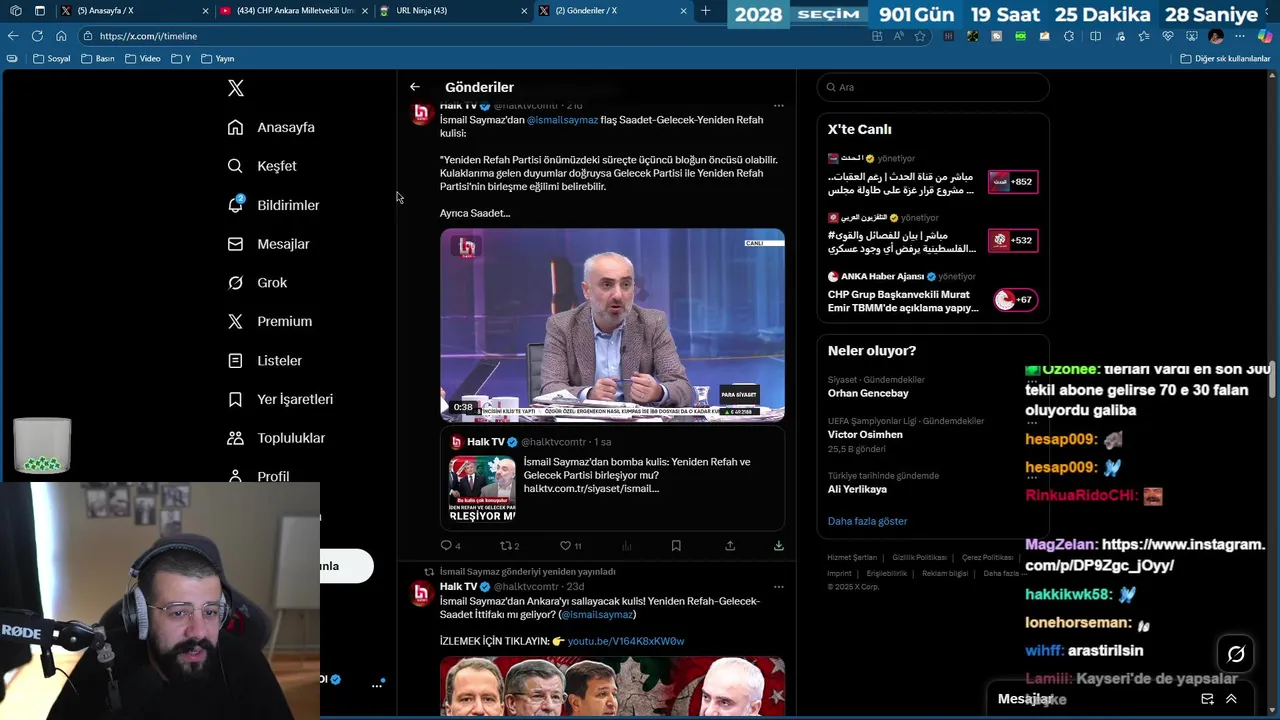This screenshot has width=1280, height=720.
Task: Expand the Mesajlar dock panel
Action: point(1231,699)
